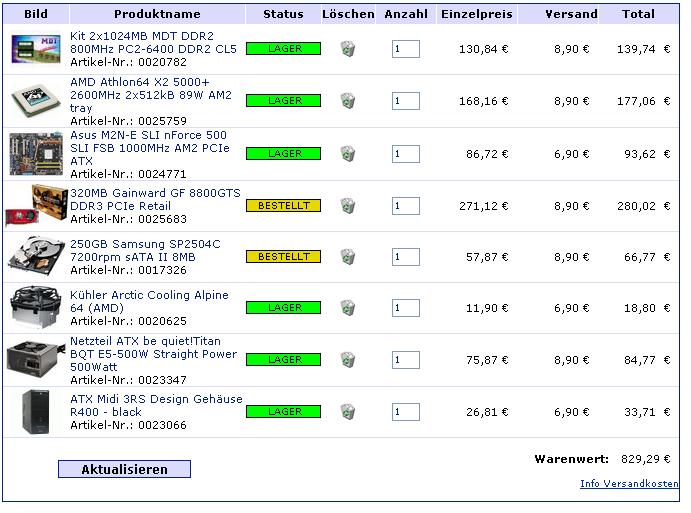The width and height of the screenshot is (691, 513).
Task: Delete the Gainward GF 8800GTS row
Action: (348, 205)
